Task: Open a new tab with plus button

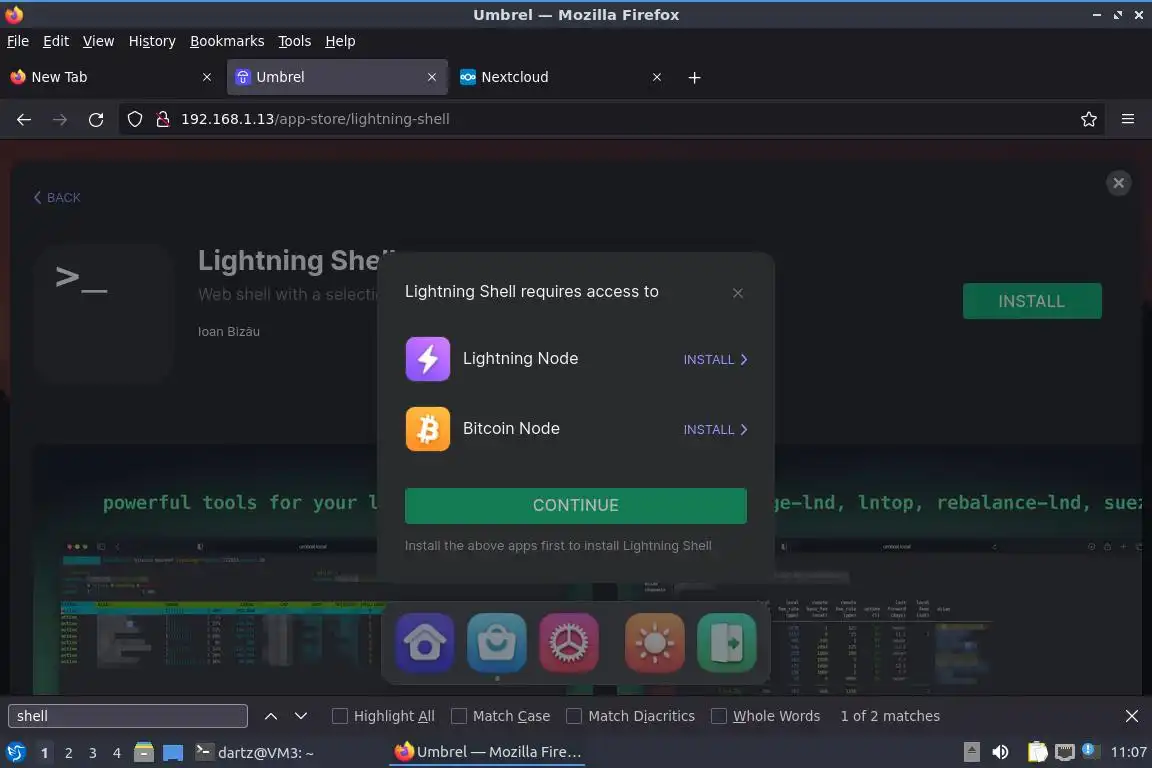Action: 694,77
